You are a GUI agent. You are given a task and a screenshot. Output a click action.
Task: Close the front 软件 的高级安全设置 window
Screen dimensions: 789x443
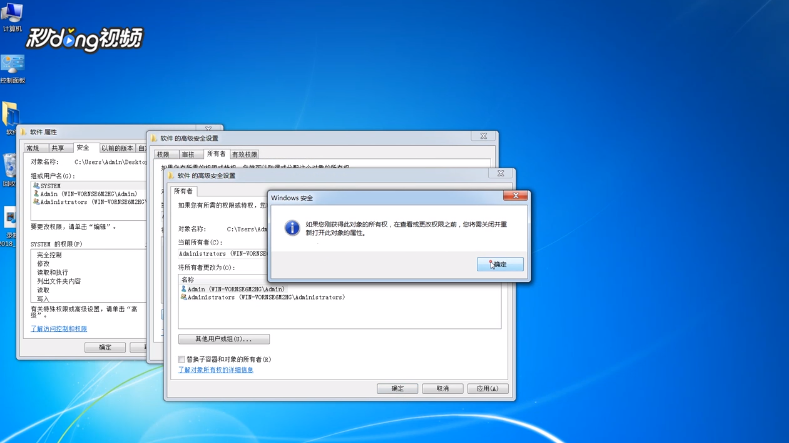pos(501,173)
